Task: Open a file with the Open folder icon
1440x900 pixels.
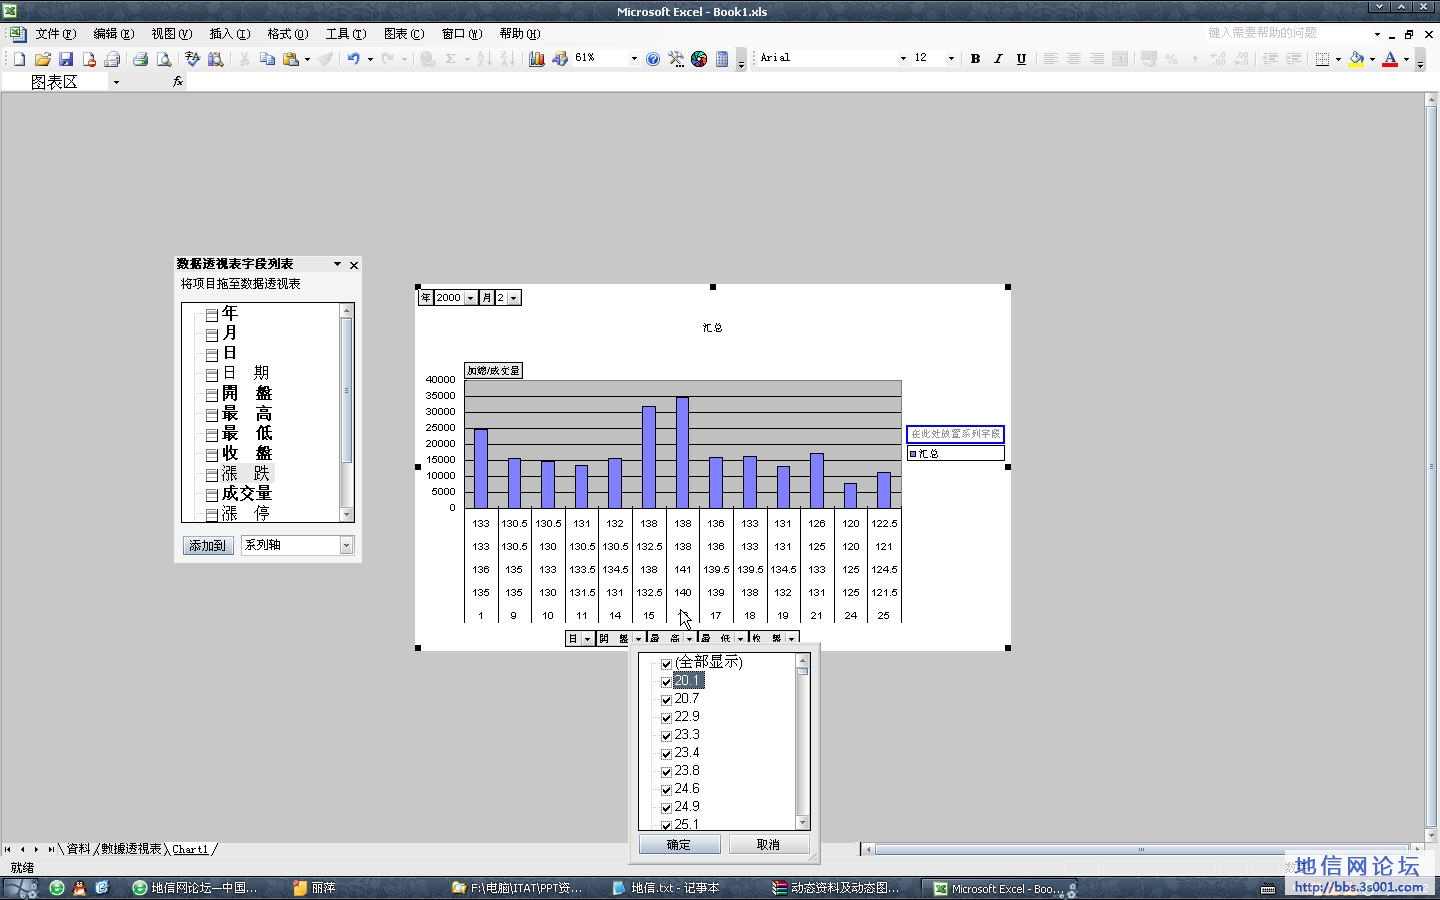Action: 42,59
